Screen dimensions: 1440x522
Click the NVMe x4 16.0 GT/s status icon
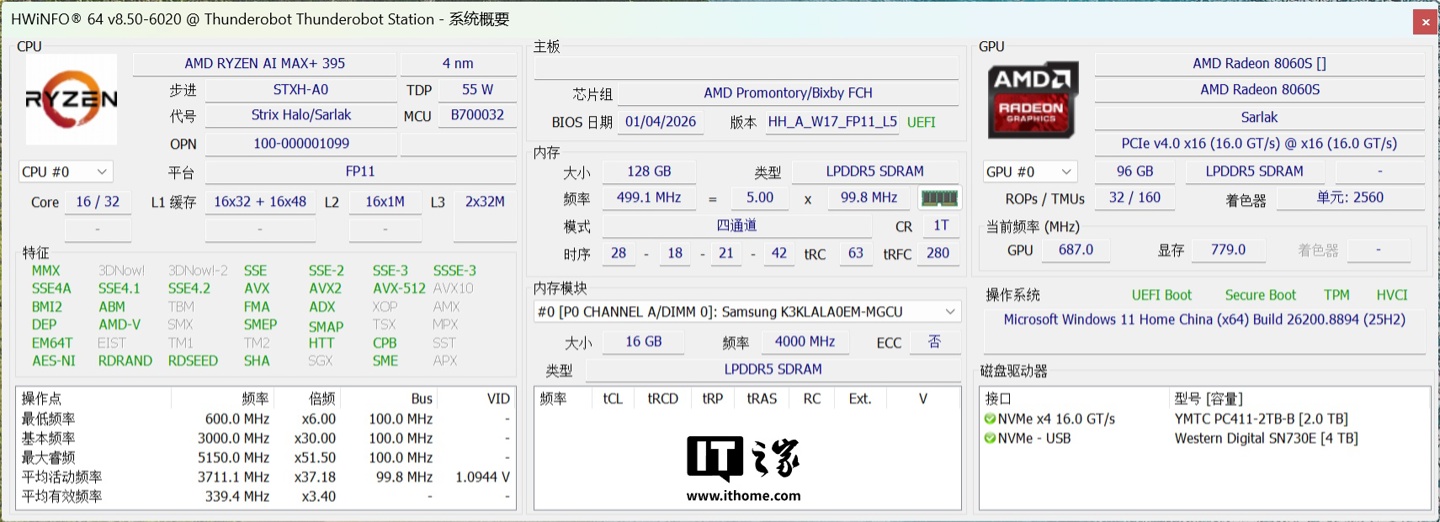tap(990, 419)
